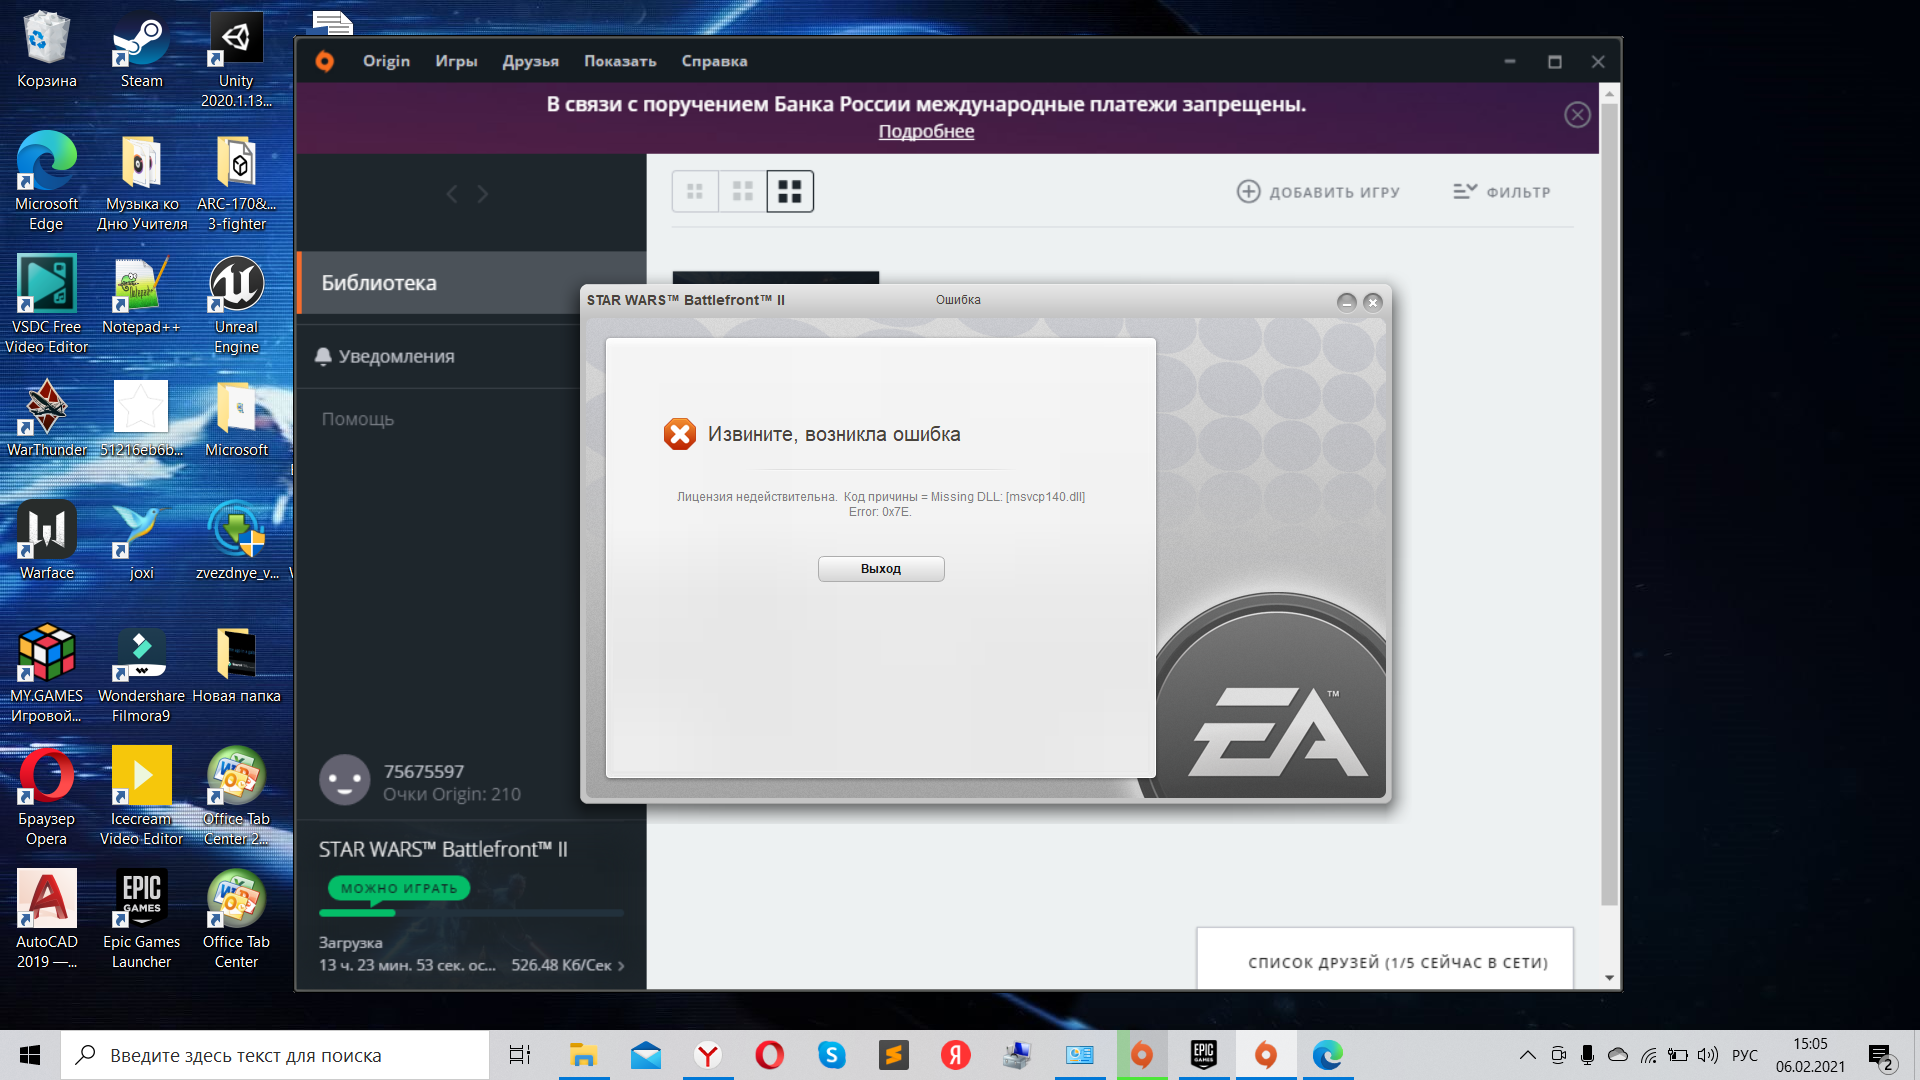
Task: Show hidden tray icons chevron
Action: [x=1527, y=1055]
